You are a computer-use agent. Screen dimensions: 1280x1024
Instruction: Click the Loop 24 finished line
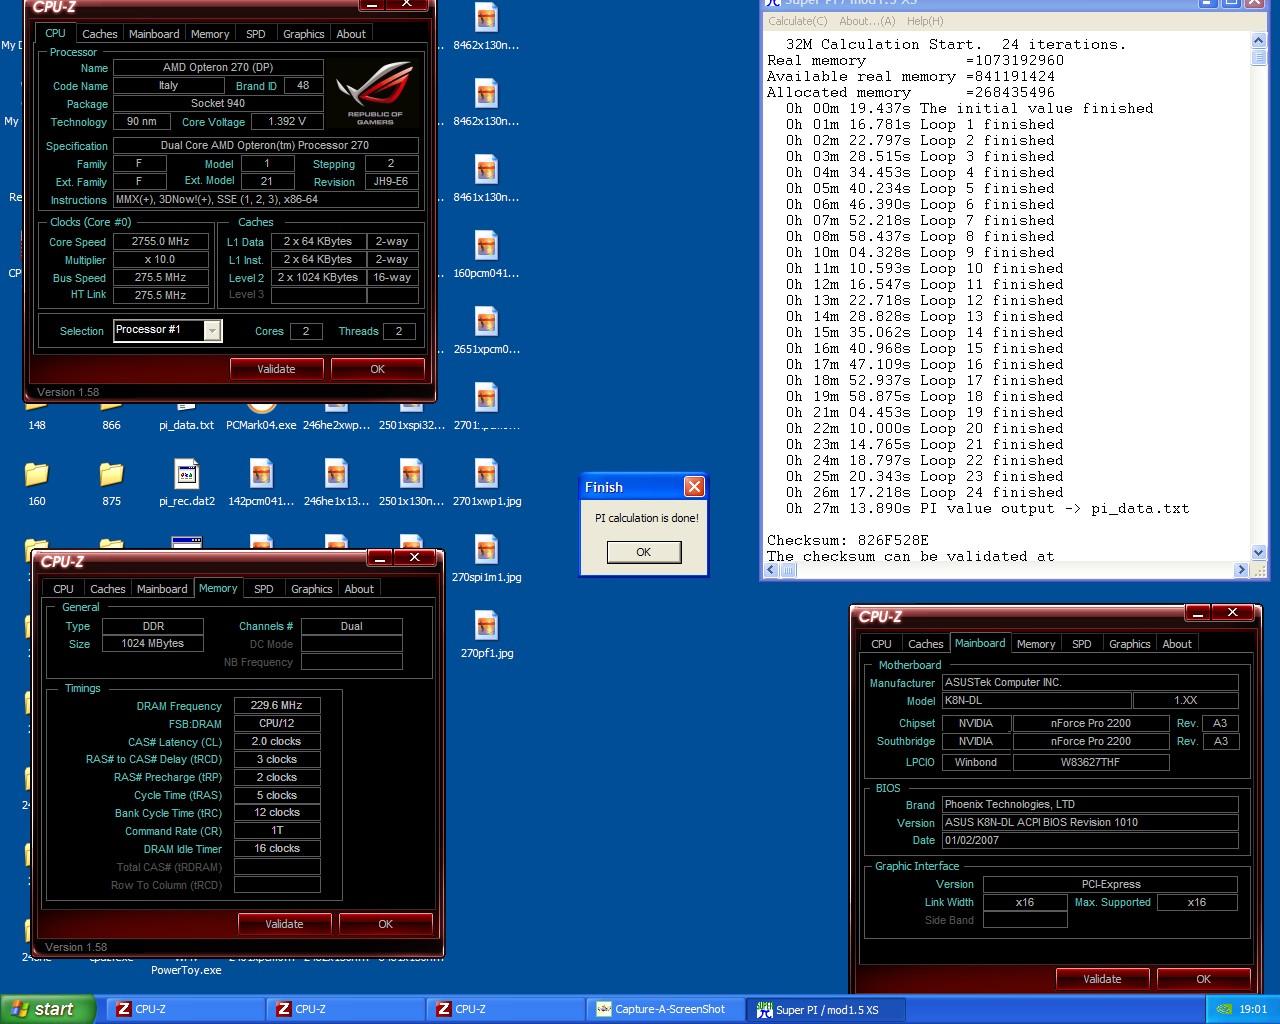(x=925, y=492)
